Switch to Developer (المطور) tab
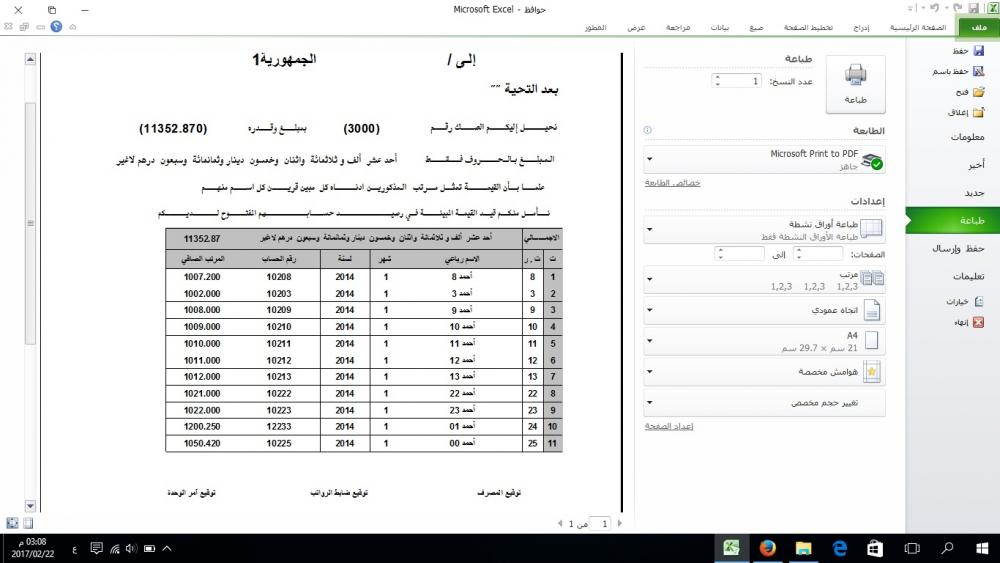Screen dimensions: 1000x563 click(x=595, y=27)
